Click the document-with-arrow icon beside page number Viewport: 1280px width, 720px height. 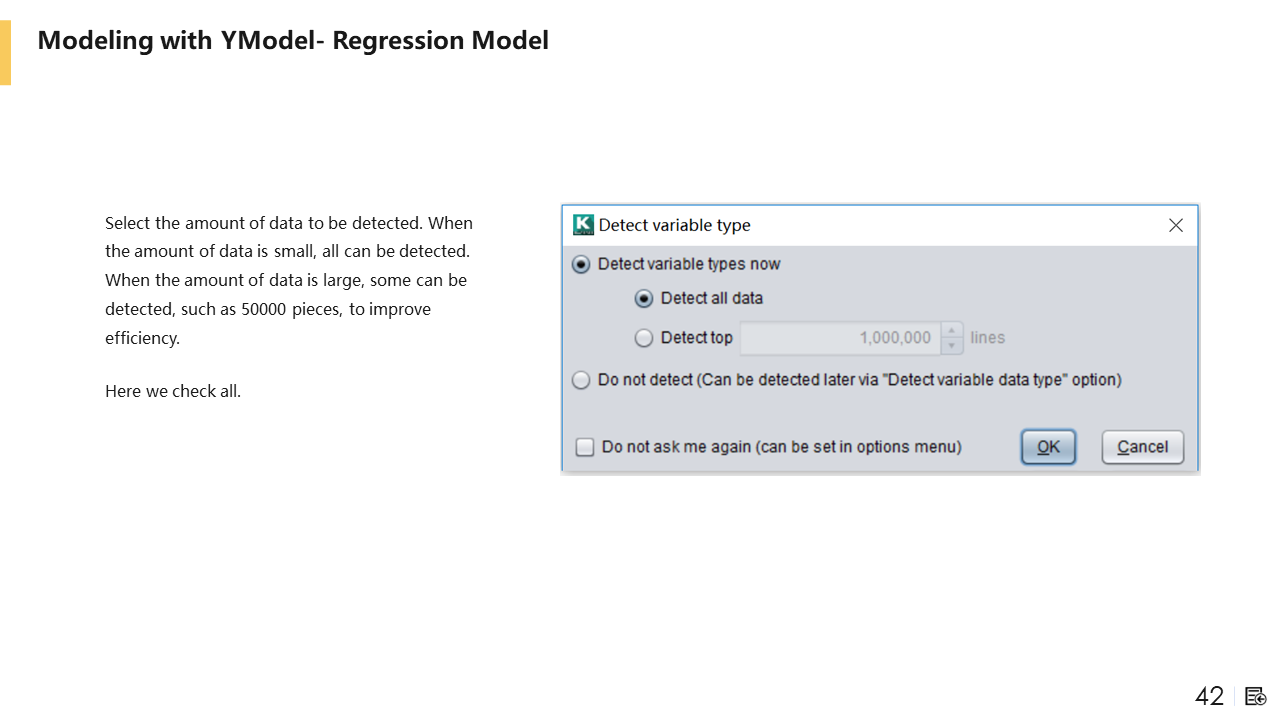[1256, 696]
